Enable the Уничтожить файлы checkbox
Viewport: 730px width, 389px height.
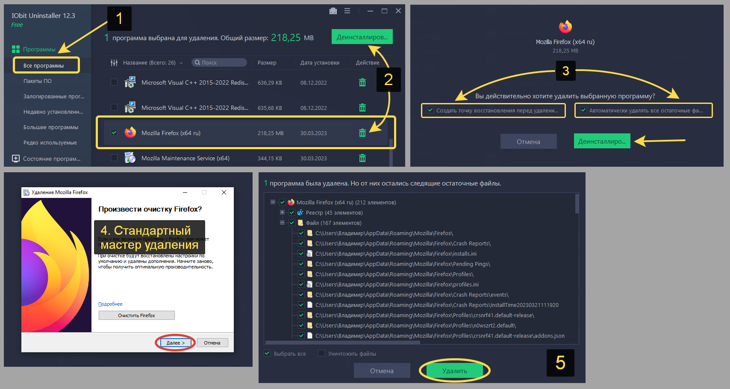point(321,353)
